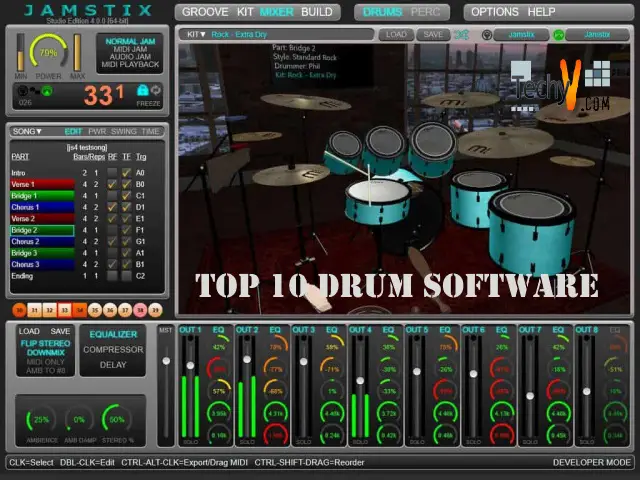Click the OUT 2 top EQ knob 70%
The height and width of the screenshot is (480, 640).
coord(276,346)
